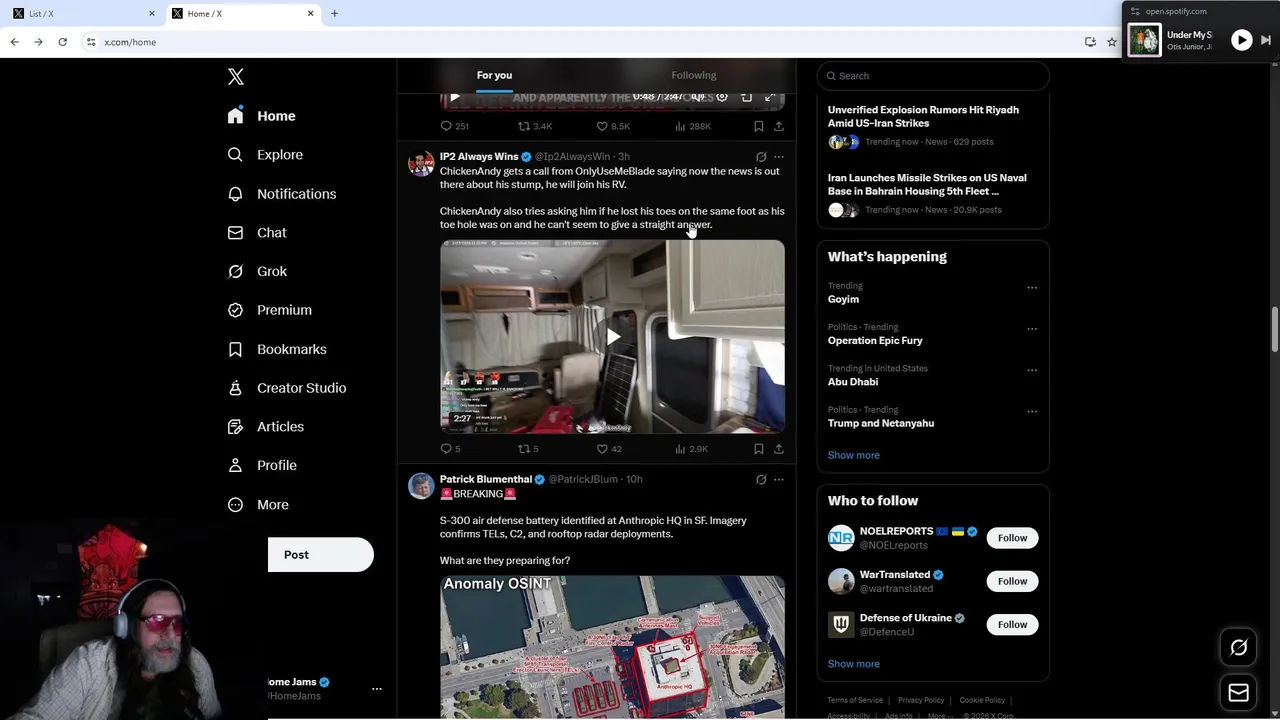
Task: Share the IP2 Always Wins post
Action: [x=779, y=449]
